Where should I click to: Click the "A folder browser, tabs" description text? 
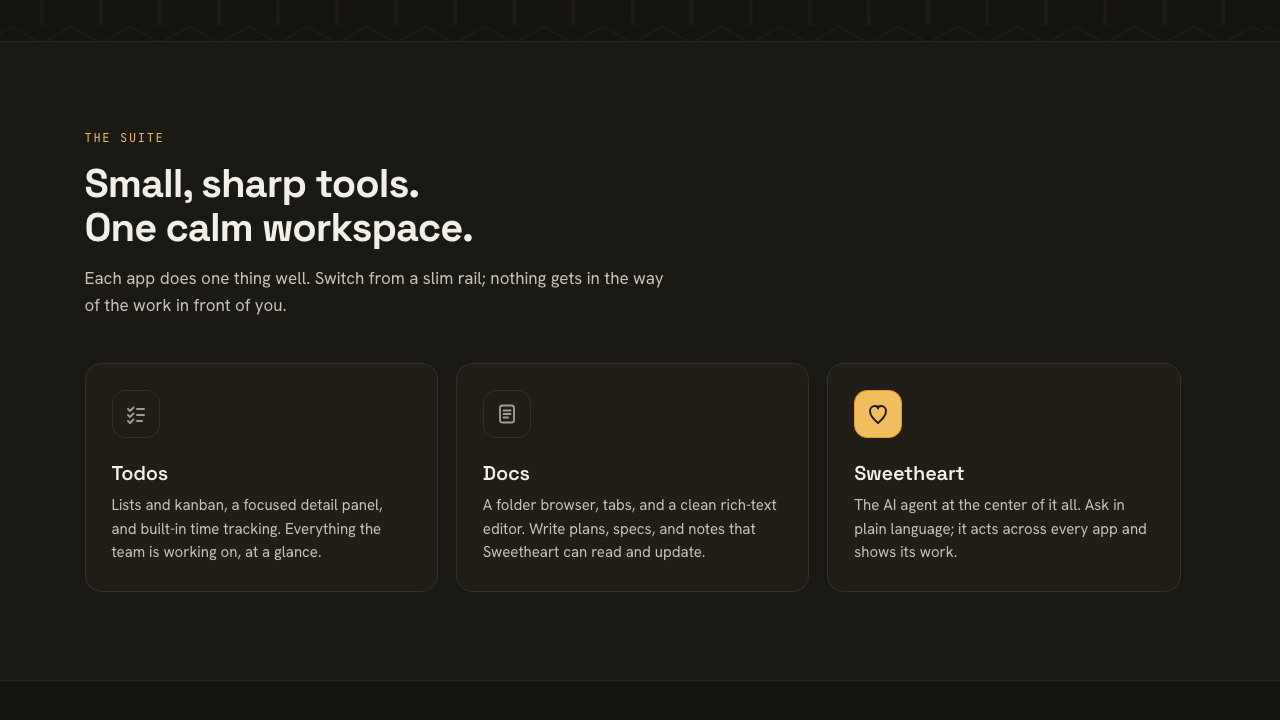(630, 528)
